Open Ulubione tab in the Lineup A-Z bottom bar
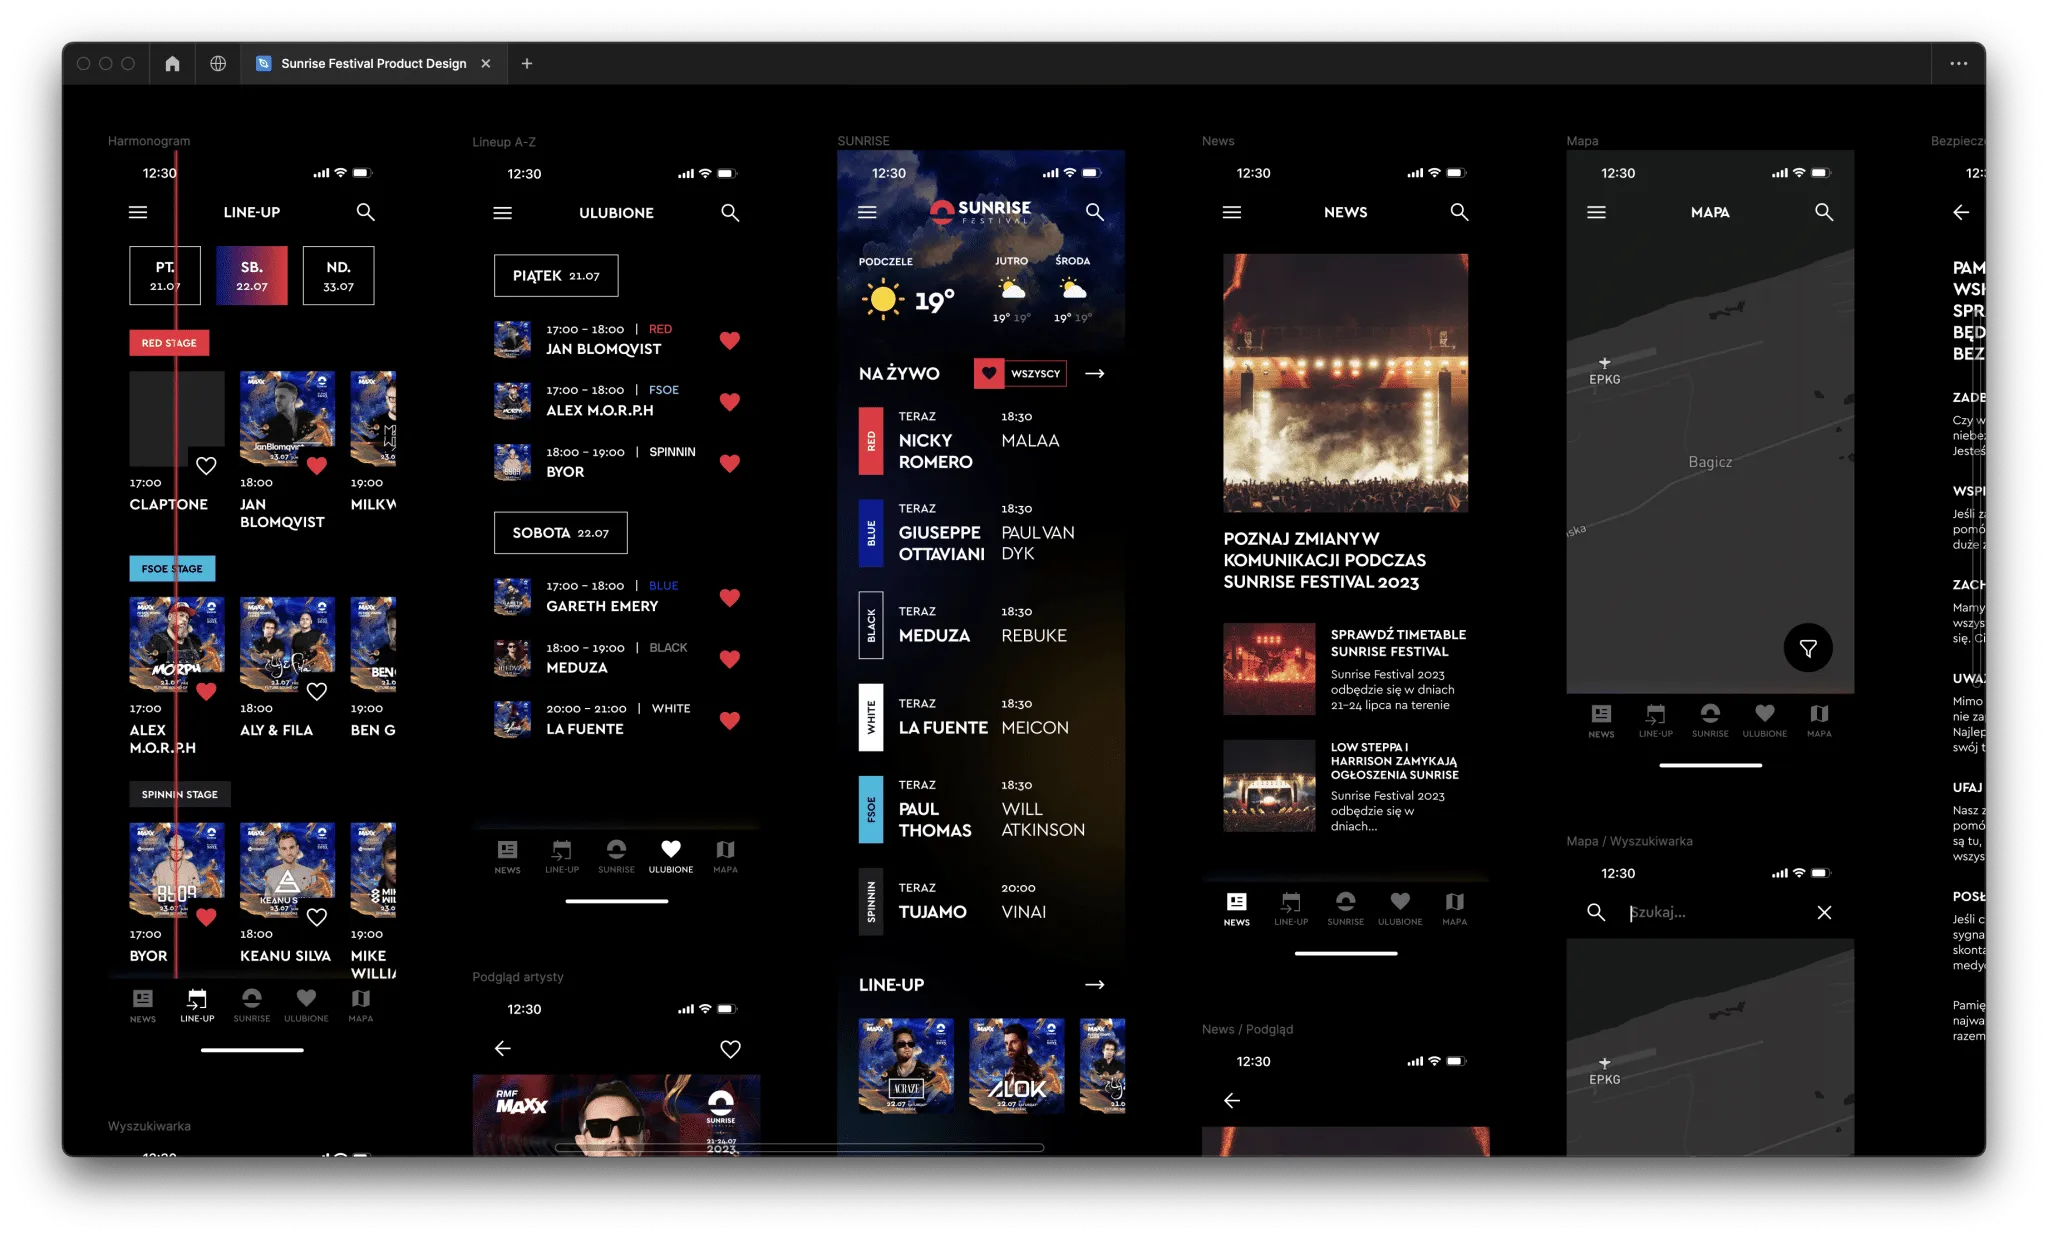The height and width of the screenshot is (1239, 2048). pyautogui.click(x=671, y=856)
